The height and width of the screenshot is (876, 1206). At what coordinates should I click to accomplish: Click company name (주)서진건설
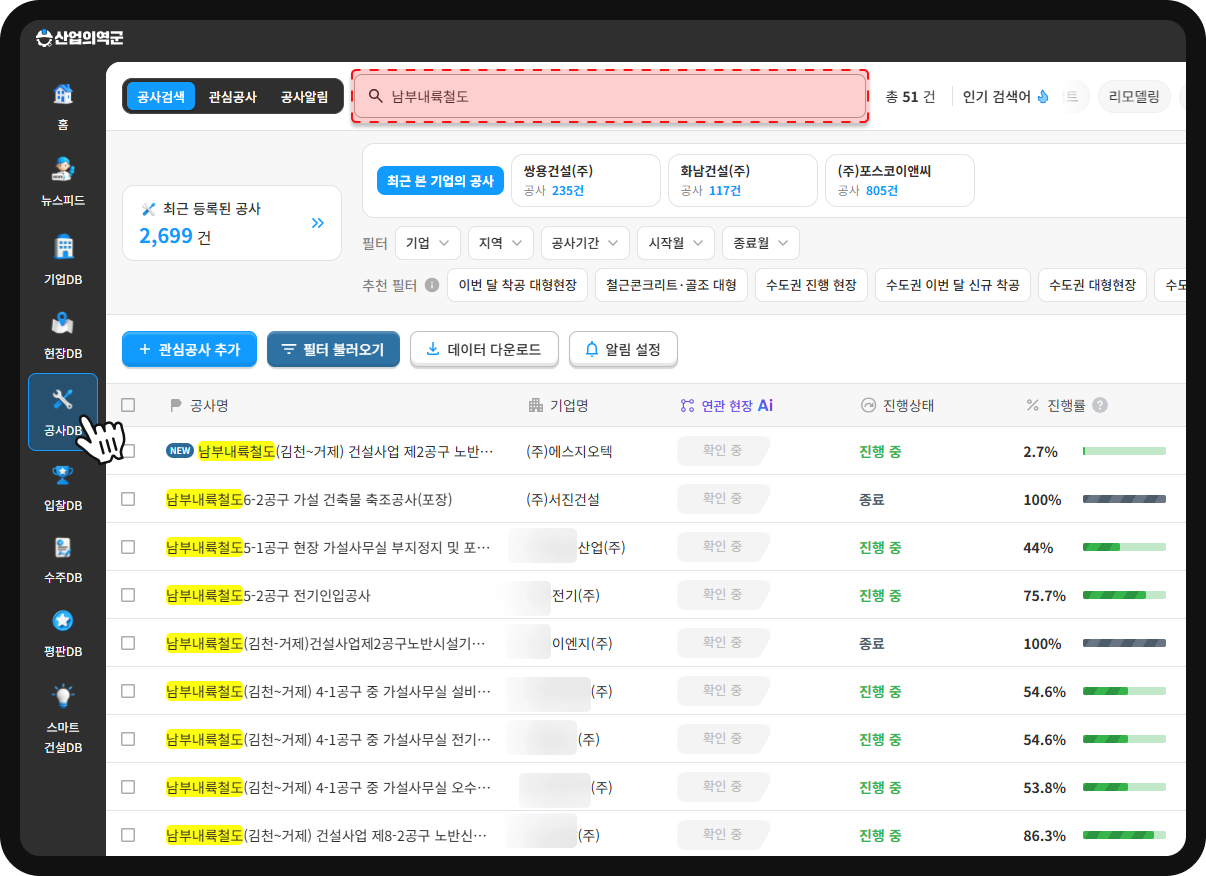[563, 499]
